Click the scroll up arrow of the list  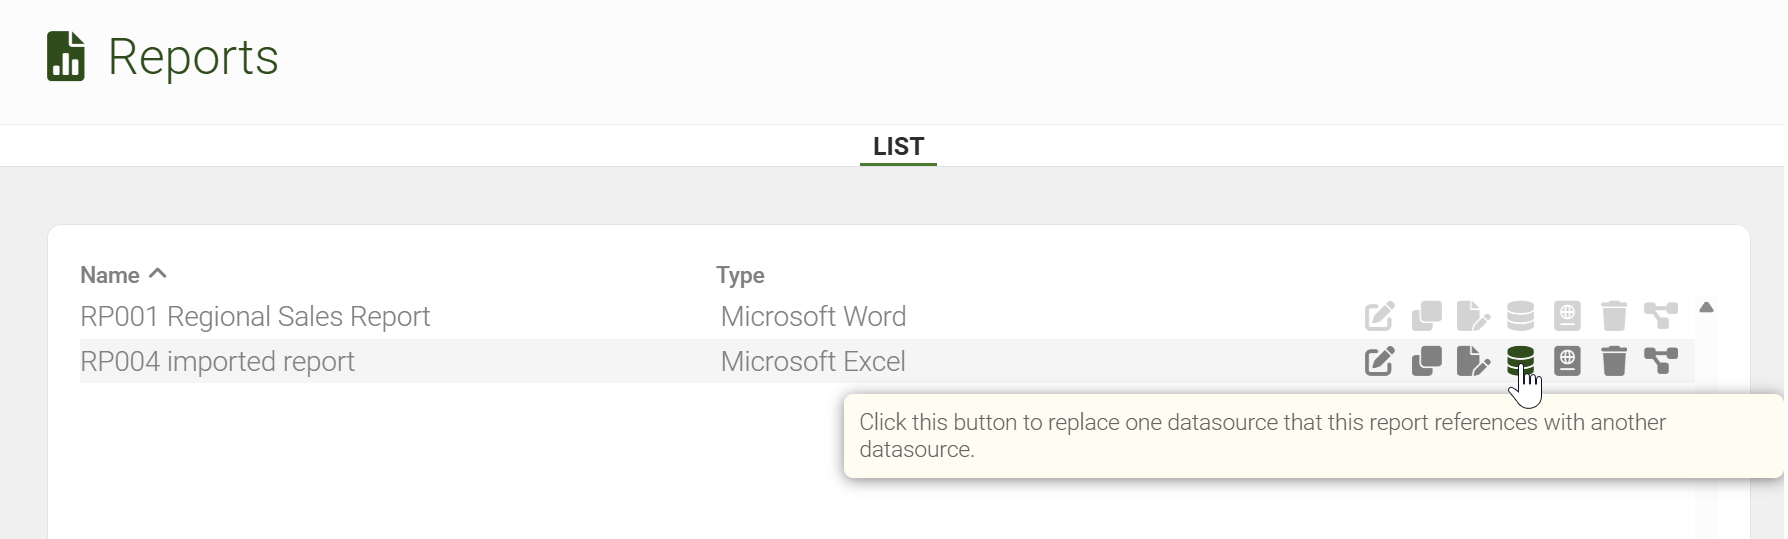[x=1706, y=308]
